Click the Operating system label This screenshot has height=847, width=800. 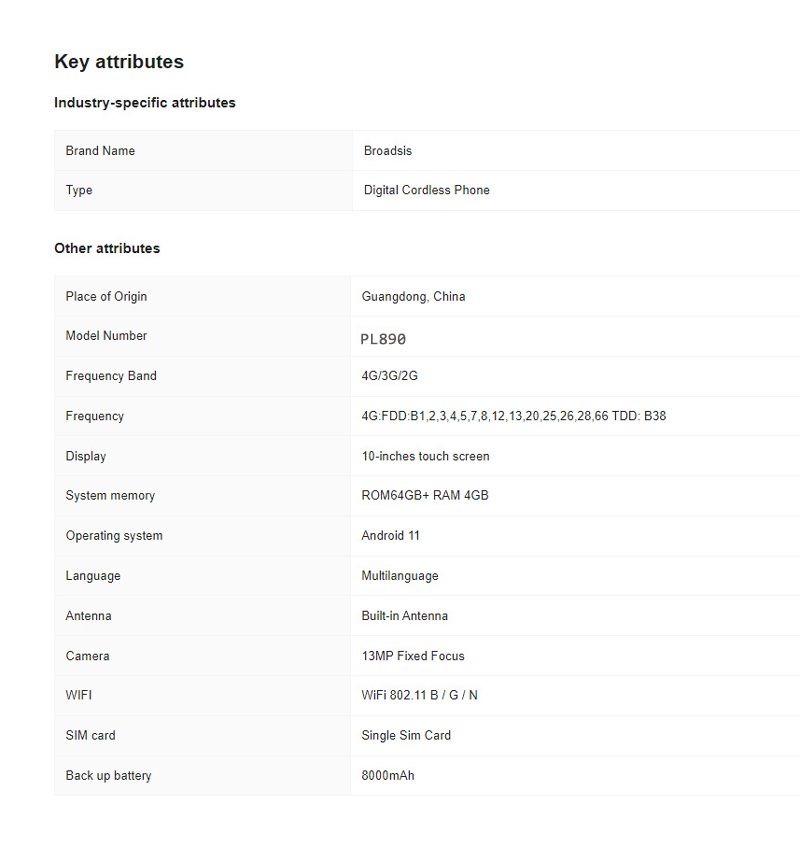coord(114,536)
